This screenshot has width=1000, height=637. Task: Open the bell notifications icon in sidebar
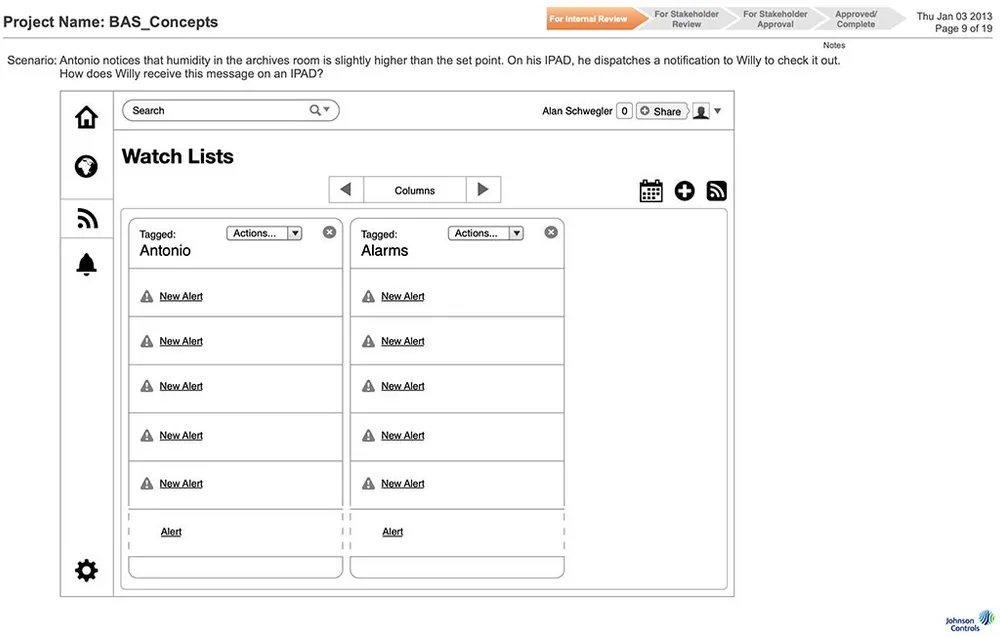pyautogui.click(x=86, y=264)
